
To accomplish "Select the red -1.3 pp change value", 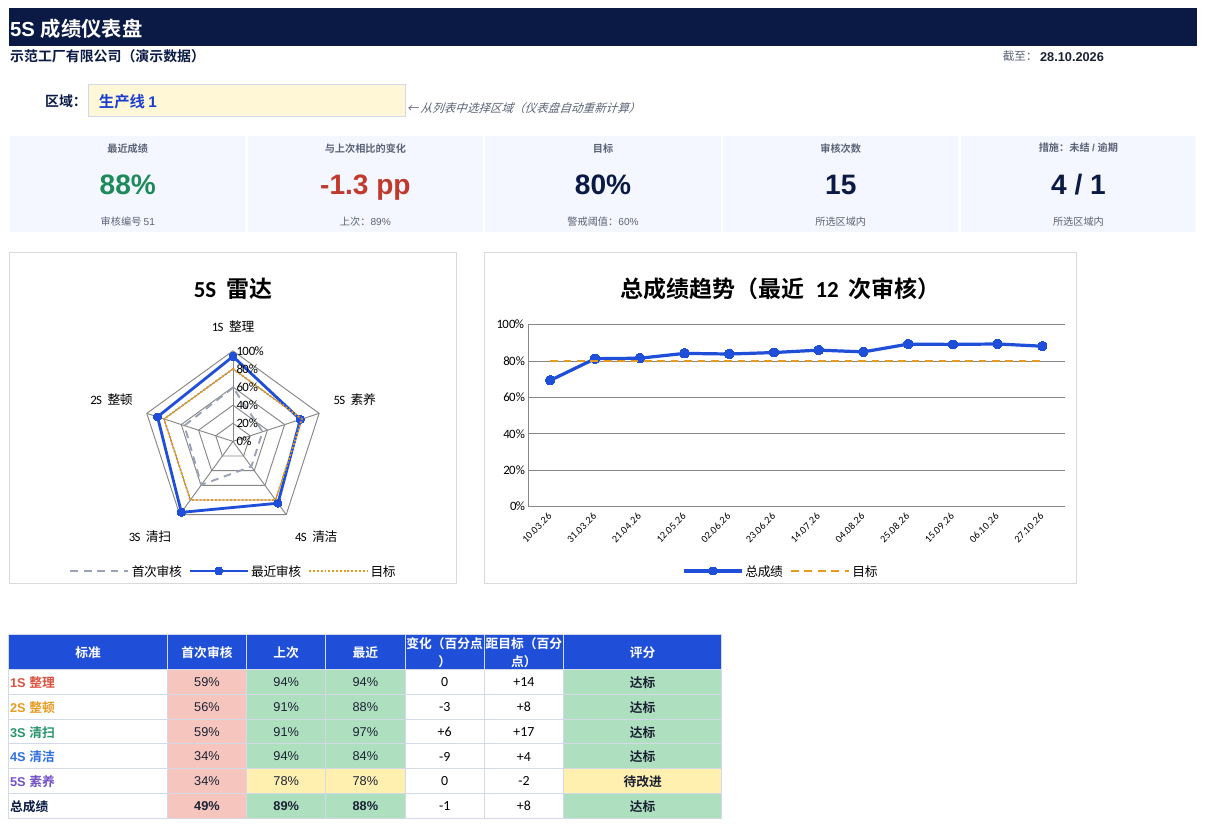I will pyautogui.click(x=365, y=185).
